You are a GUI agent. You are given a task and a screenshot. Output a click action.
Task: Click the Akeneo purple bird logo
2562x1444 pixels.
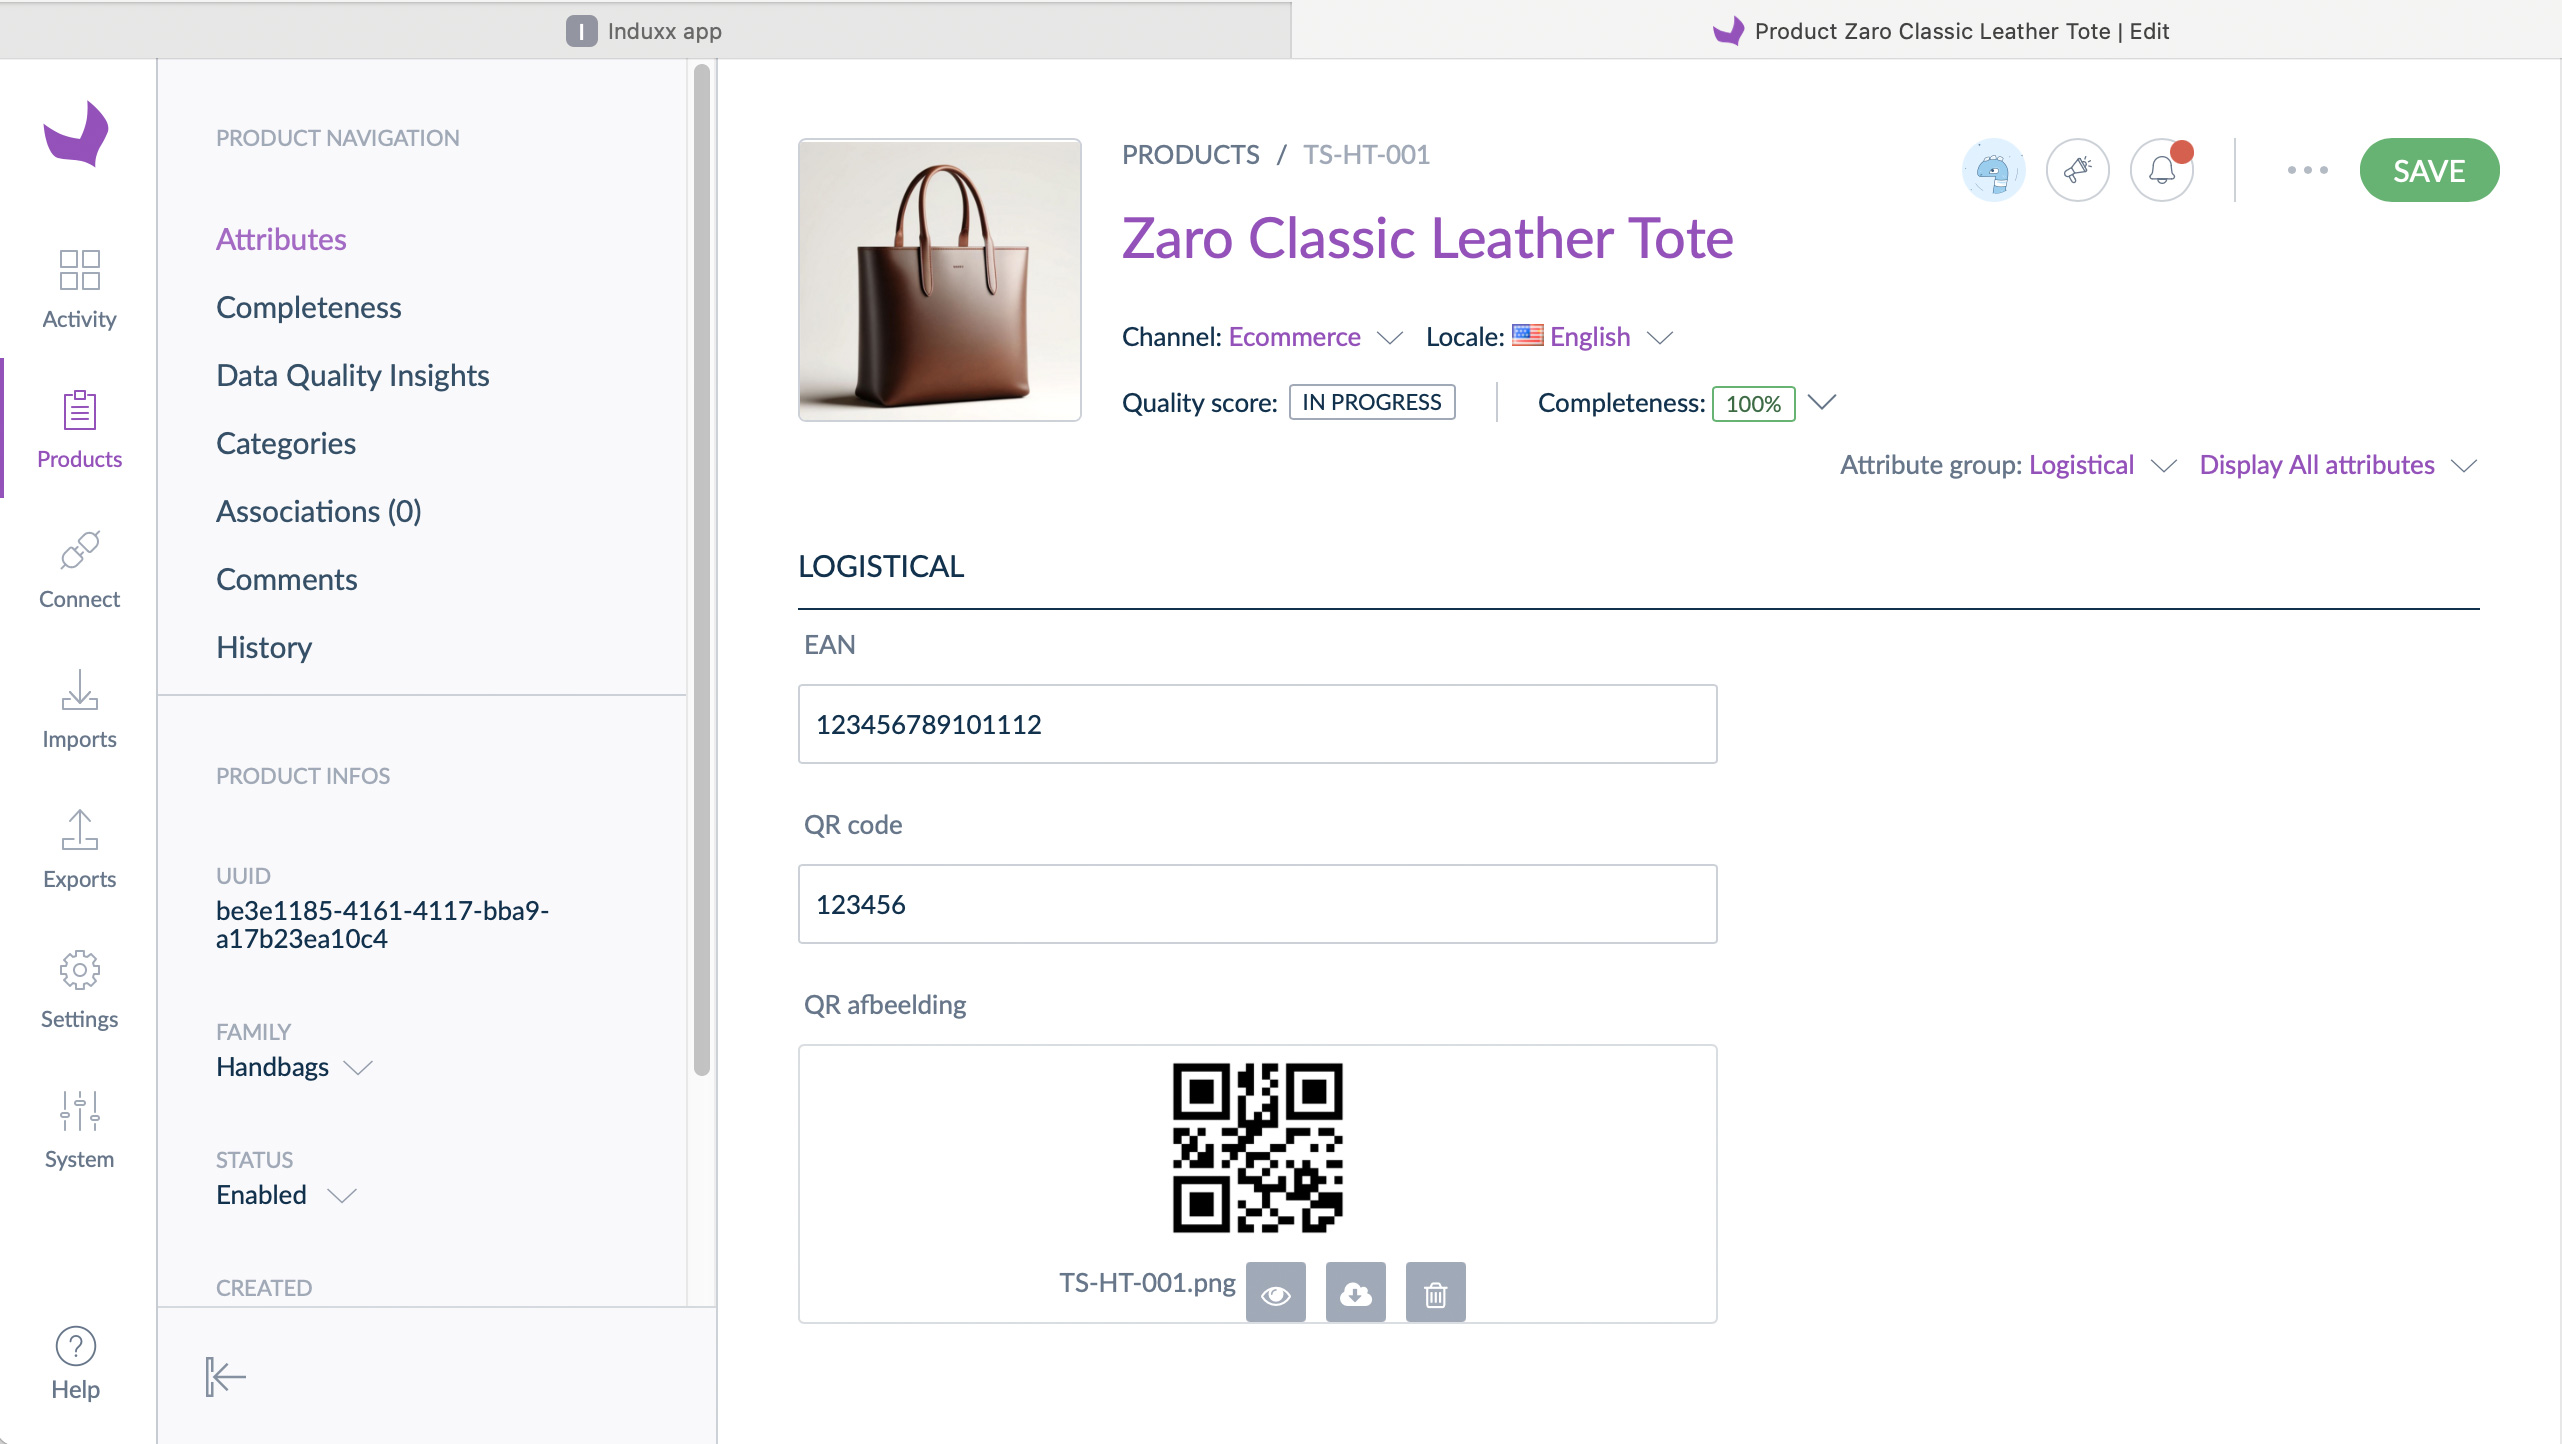coord(76,133)
